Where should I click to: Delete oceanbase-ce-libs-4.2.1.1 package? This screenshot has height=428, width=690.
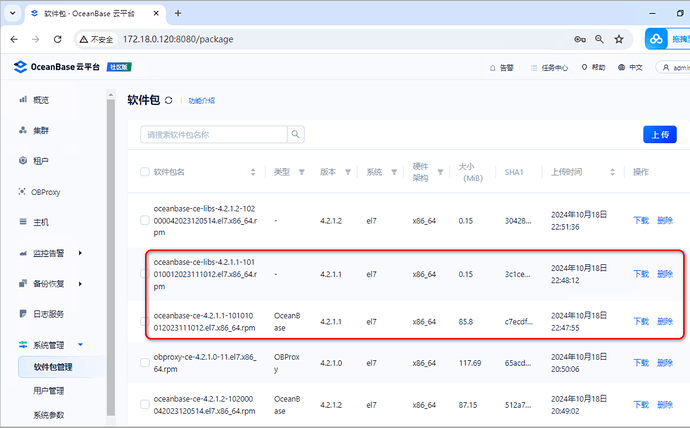click(665, 274)
